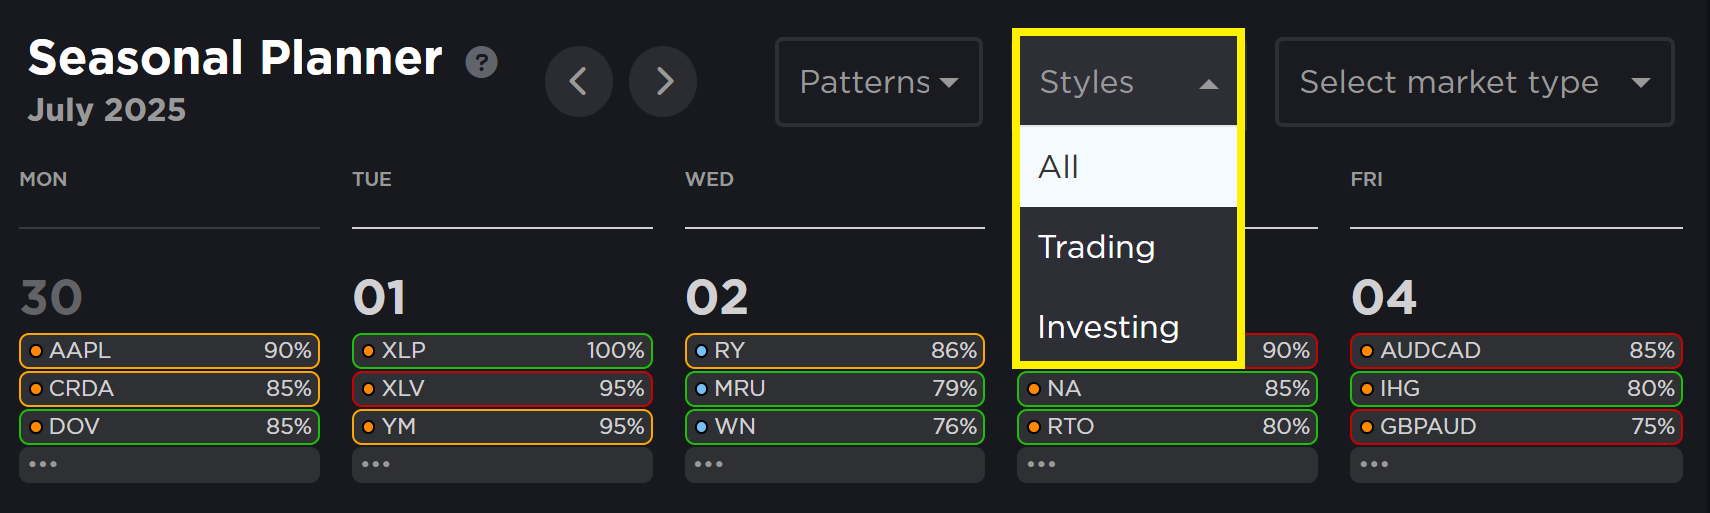Open the RY 86% entry
The width and height of the screenshot is (1710, 513).
(x=835, y=351)
